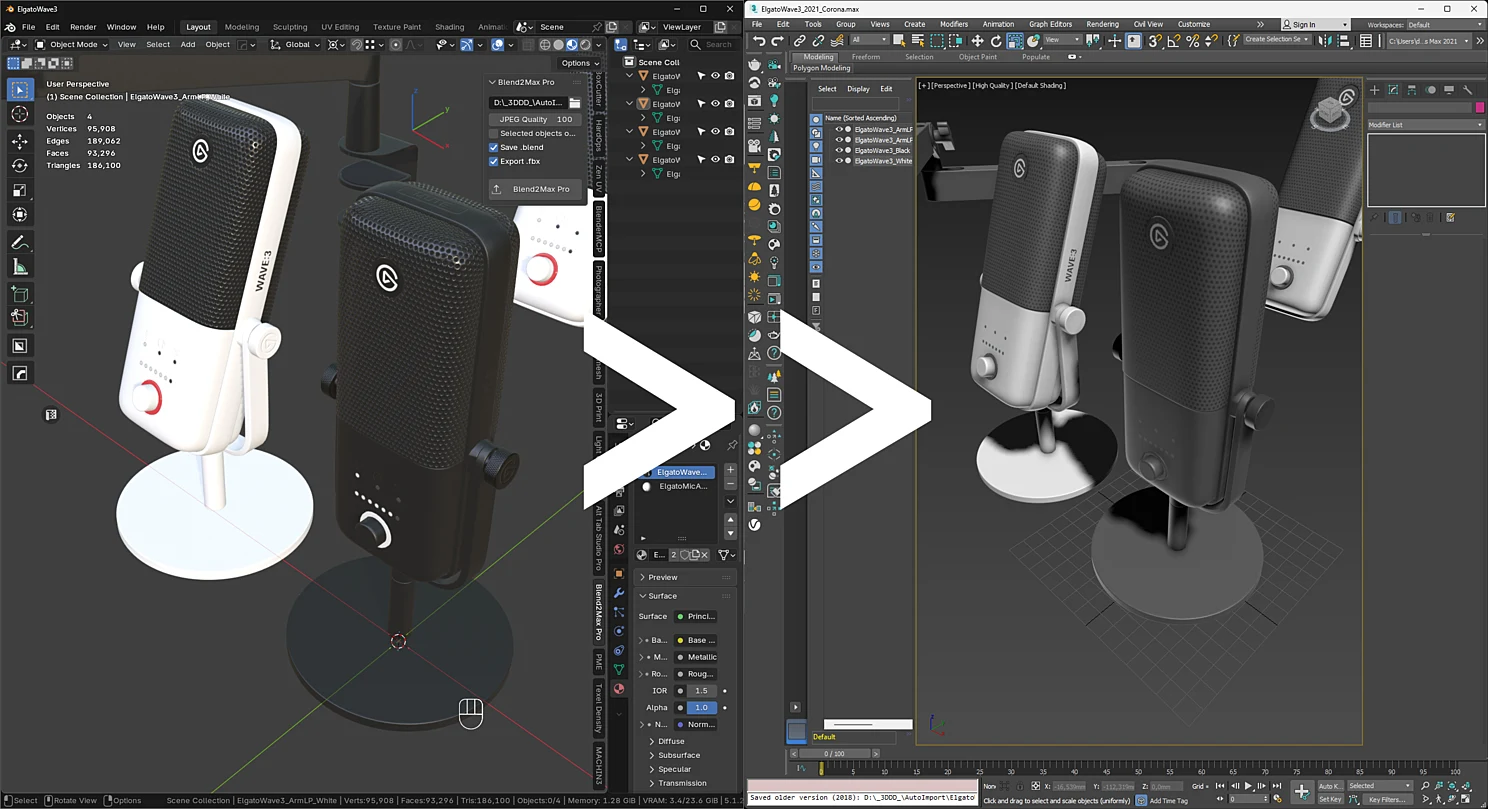
Task: Choose Select and Move in 3ds Max
Action: coord(978,40)
